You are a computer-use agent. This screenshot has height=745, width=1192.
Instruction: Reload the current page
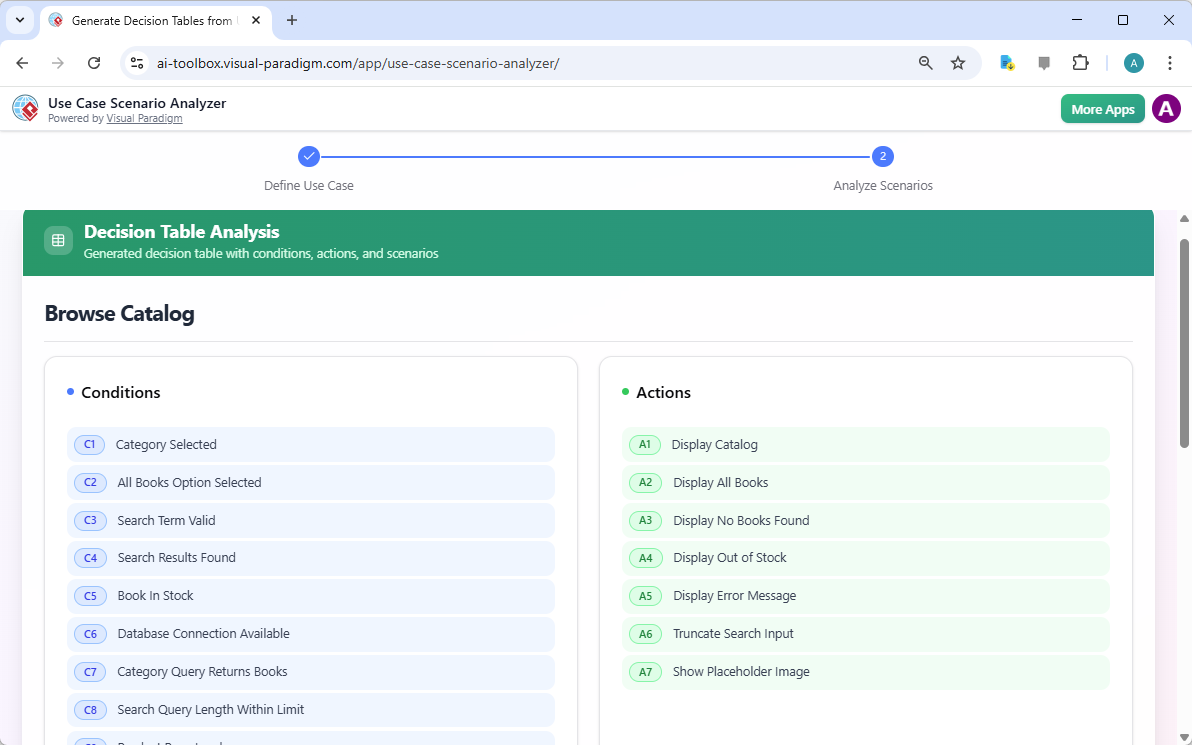tap(94, 62)
